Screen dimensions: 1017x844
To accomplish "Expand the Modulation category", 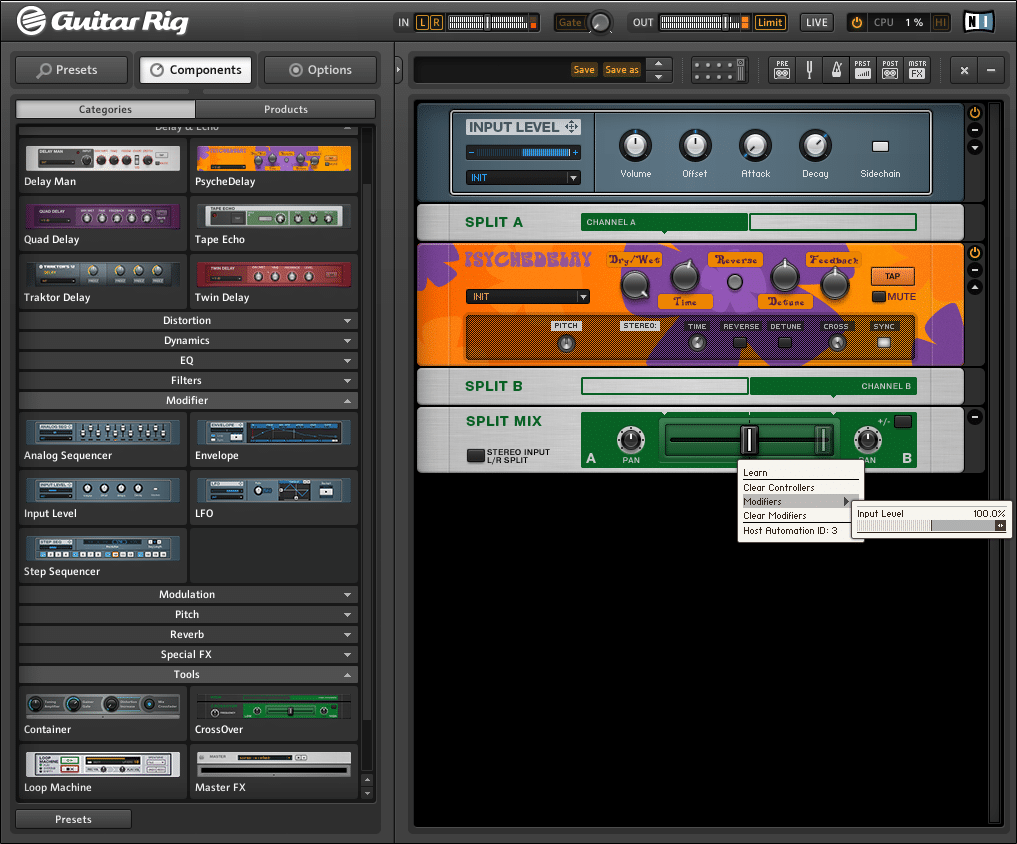I will click(188, 594).
